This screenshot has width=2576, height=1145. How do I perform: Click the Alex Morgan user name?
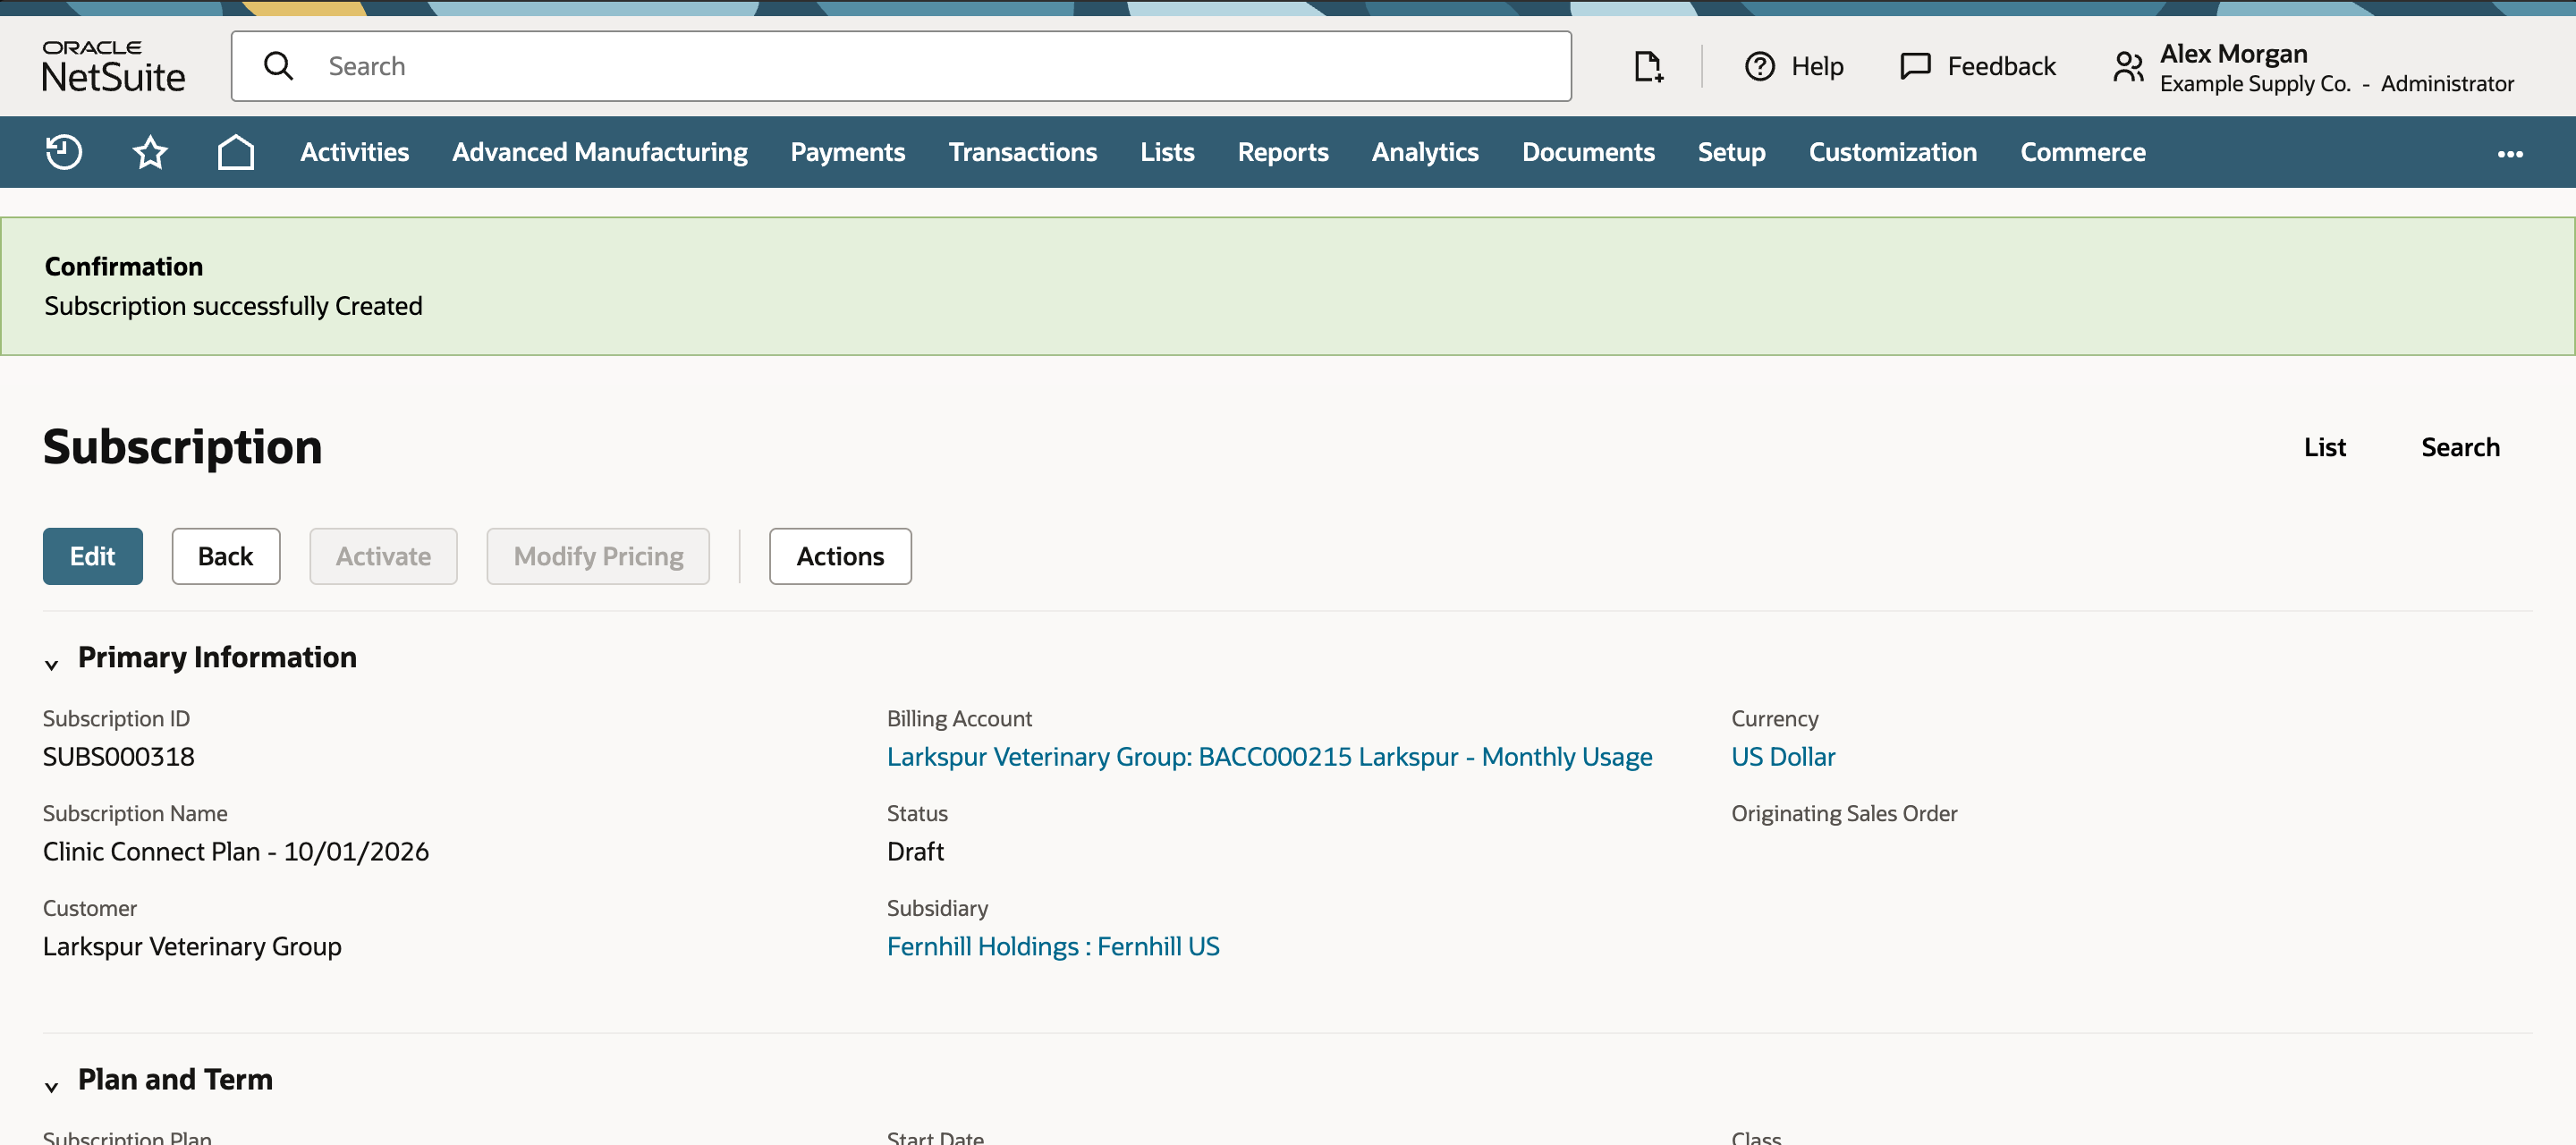pyautogui.click(x=2233, y=53)
